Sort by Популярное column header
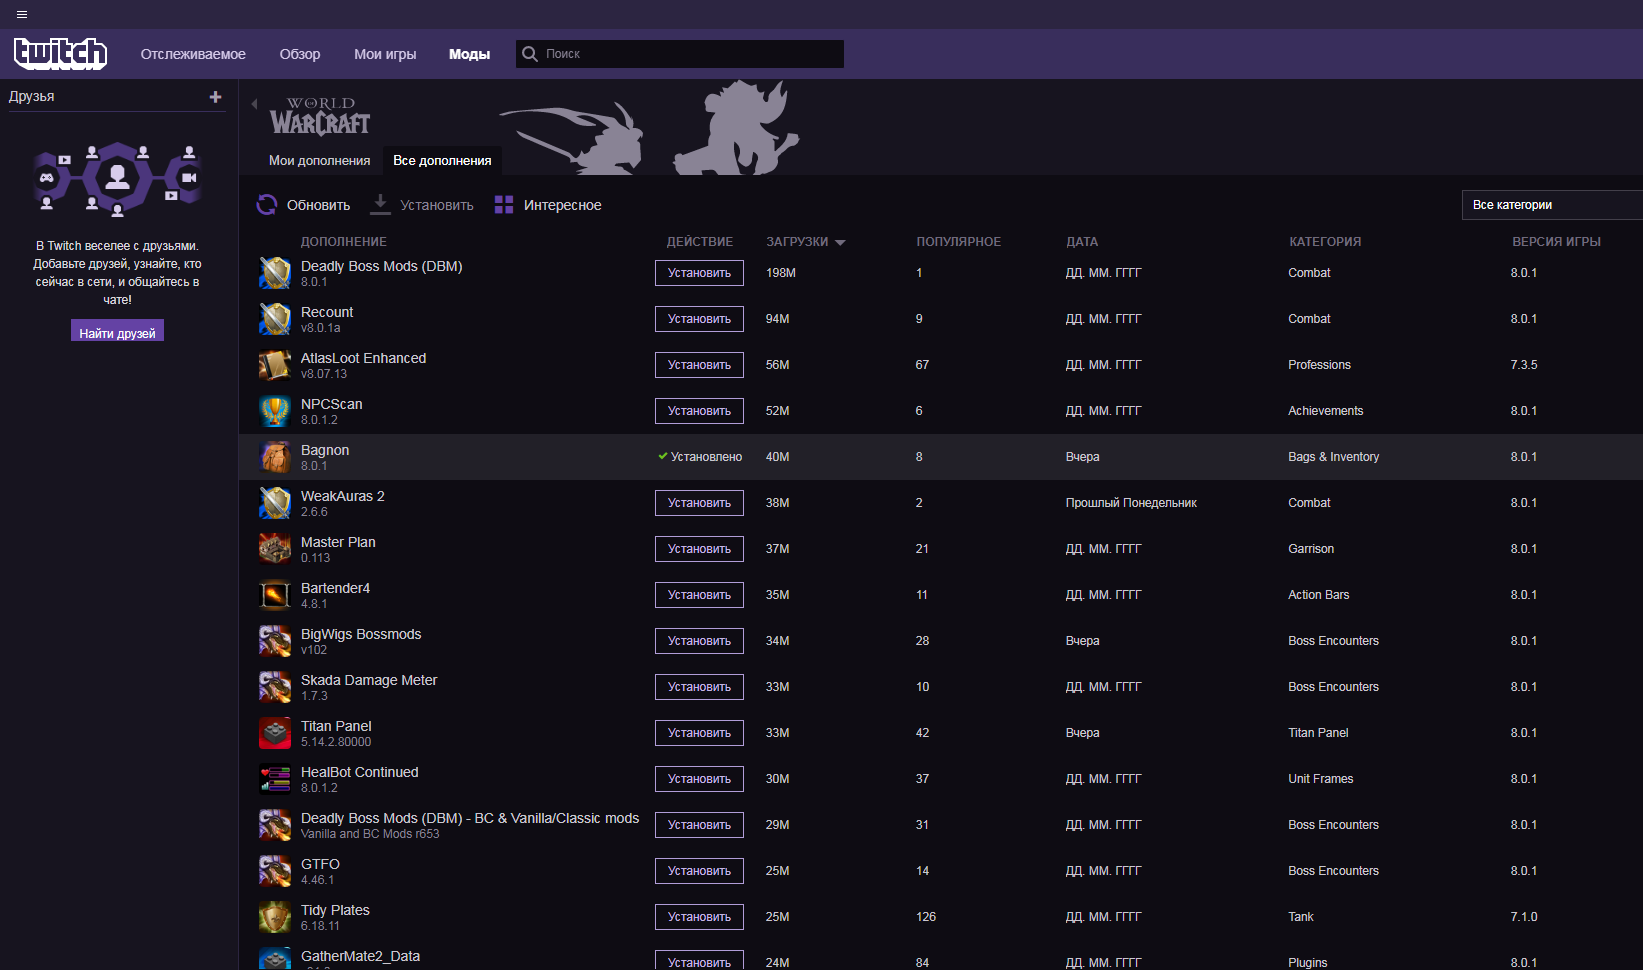This screenshot has height=970, width=1643. (x=958, y=242)
